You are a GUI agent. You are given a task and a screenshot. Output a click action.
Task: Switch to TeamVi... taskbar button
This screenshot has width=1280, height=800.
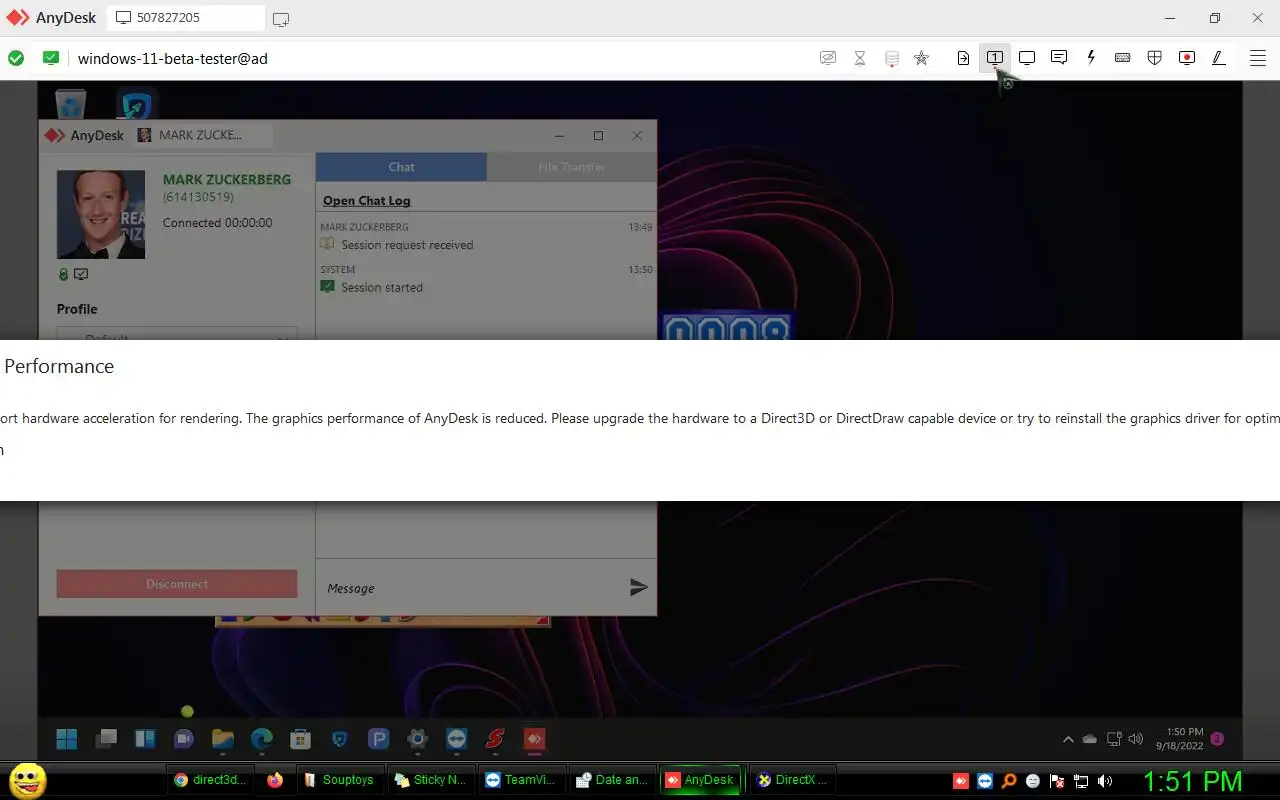(x=523, y=780)
